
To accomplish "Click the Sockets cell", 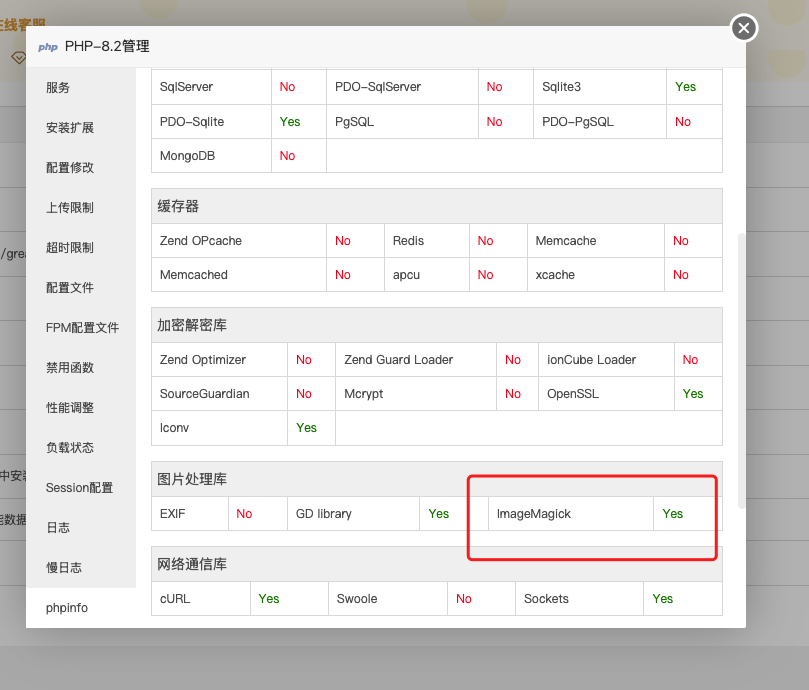I will [579, 599].
